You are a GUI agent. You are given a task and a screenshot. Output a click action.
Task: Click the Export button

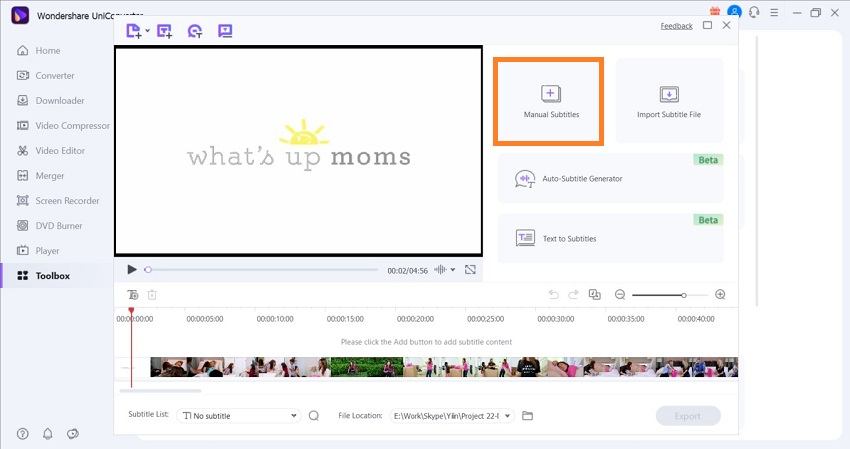pyautogui.click(x=688, y=416)
